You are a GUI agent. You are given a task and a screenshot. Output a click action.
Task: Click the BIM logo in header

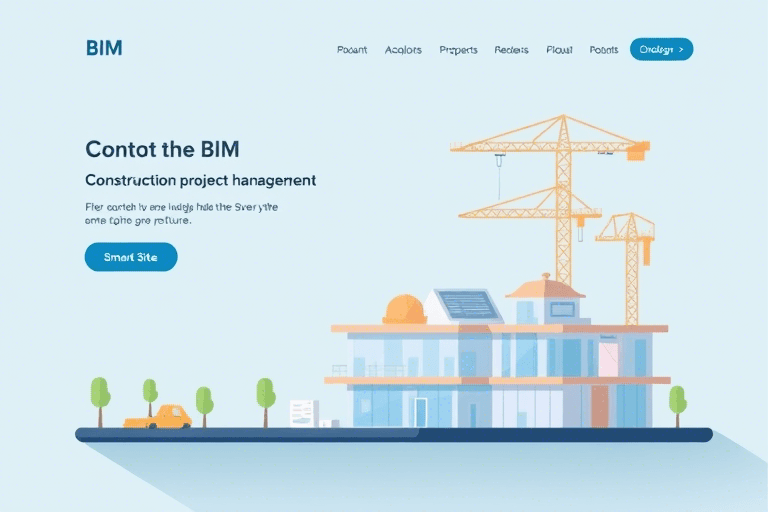tap(104, 48)
